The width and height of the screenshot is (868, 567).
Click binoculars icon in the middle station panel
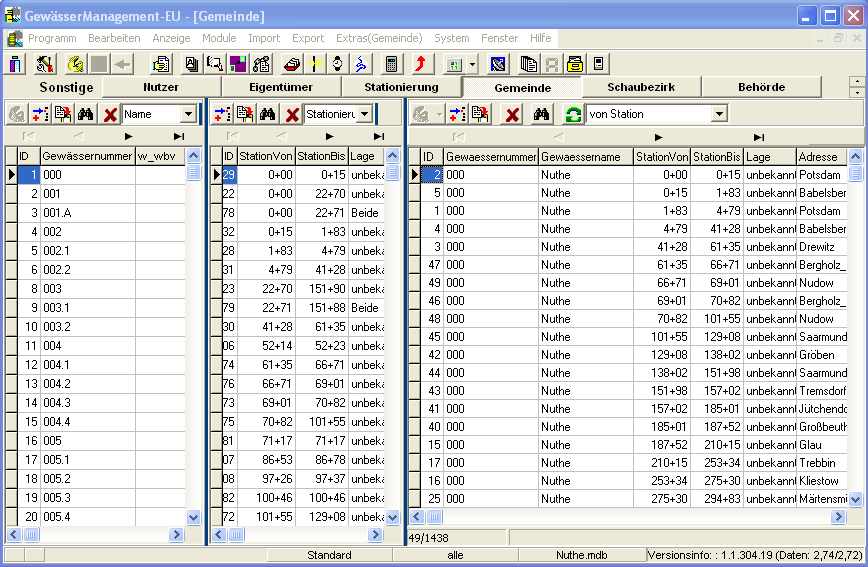tap(268, 114)
